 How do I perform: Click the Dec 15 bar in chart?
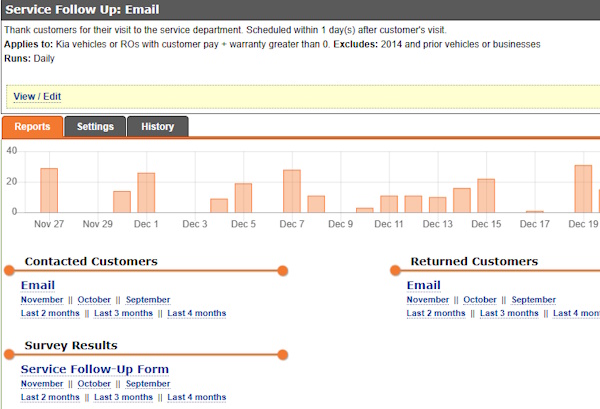[486, 196]
